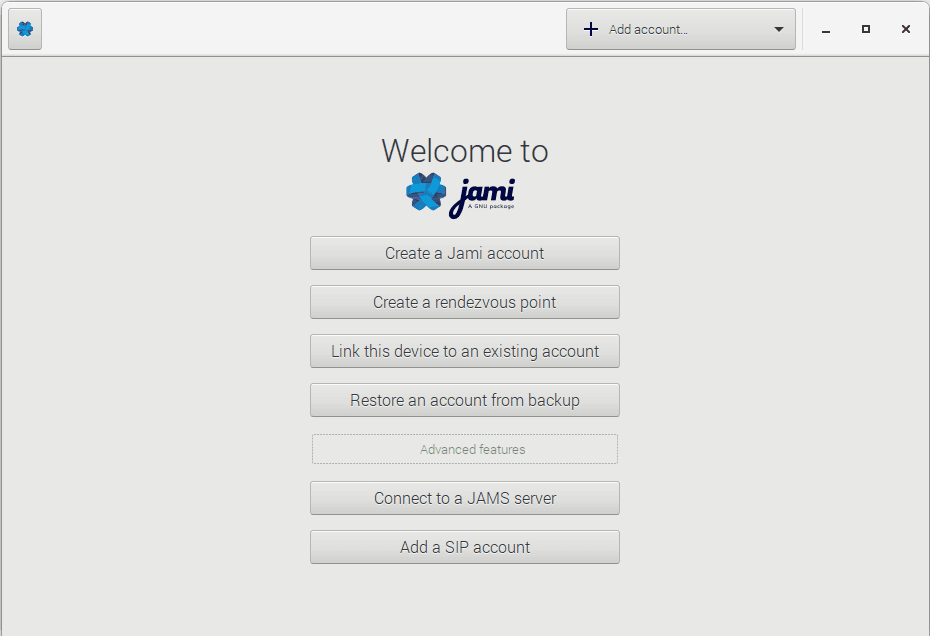
Task: Click the Jami logo button in the toolbar
Action: [24, 29]
